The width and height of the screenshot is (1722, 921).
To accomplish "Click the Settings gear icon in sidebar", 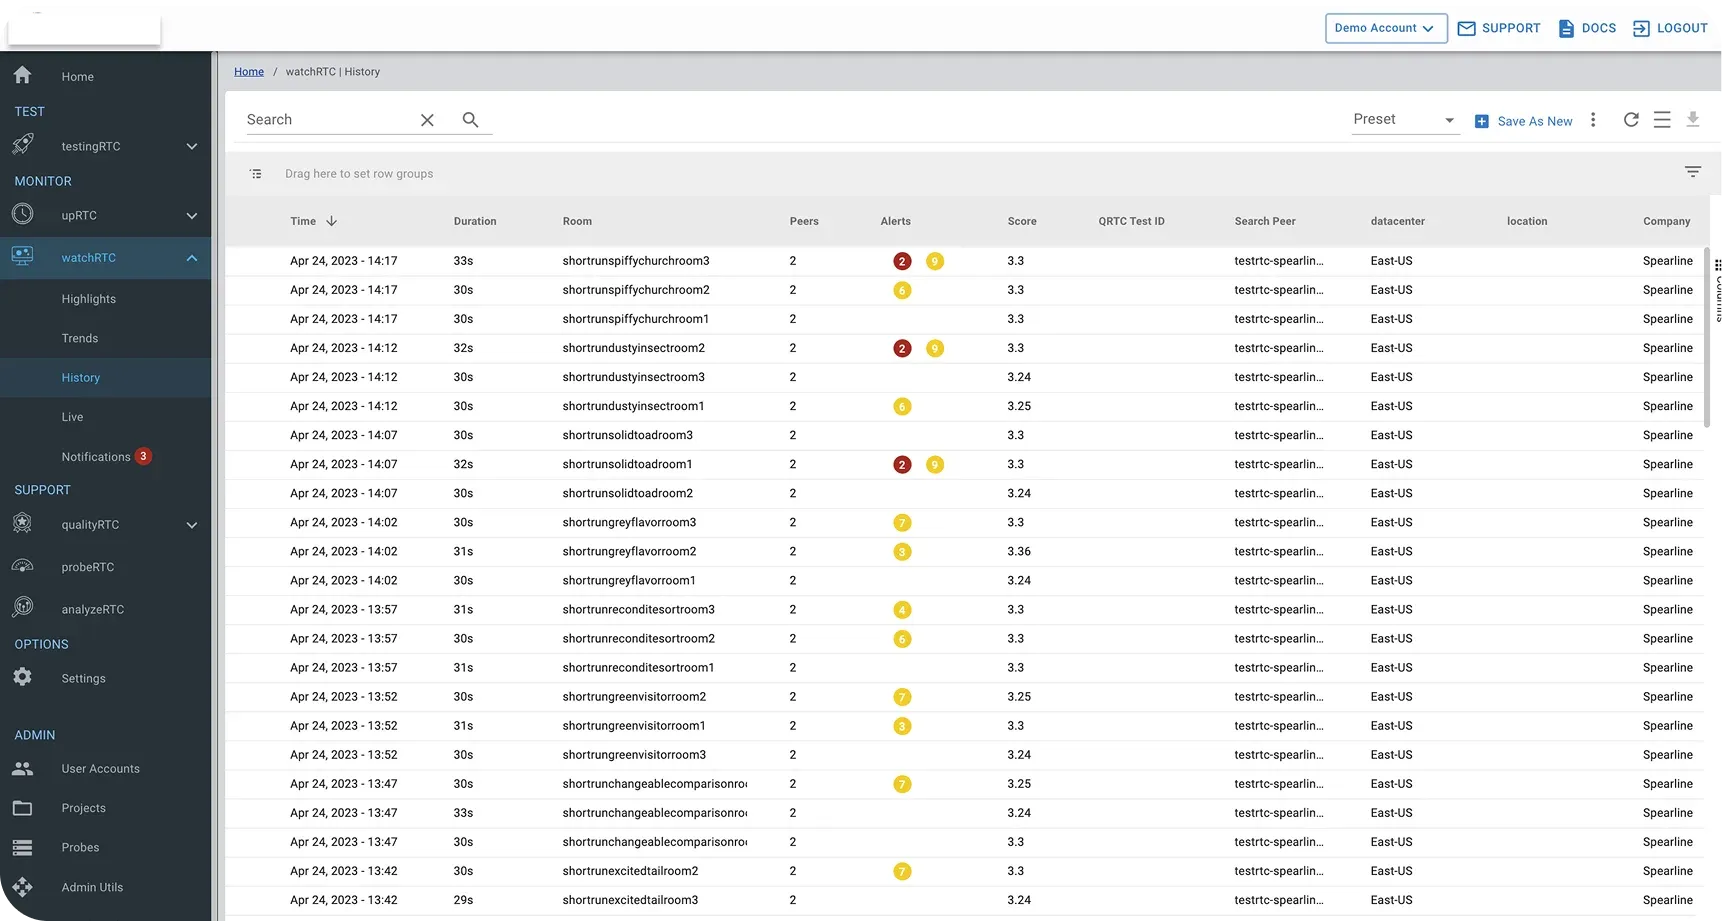I will [23, 677].
